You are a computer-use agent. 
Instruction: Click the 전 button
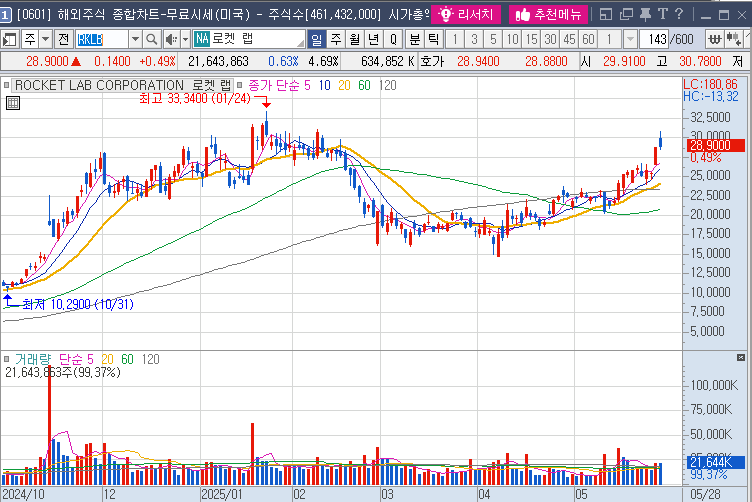pos(64,39)
